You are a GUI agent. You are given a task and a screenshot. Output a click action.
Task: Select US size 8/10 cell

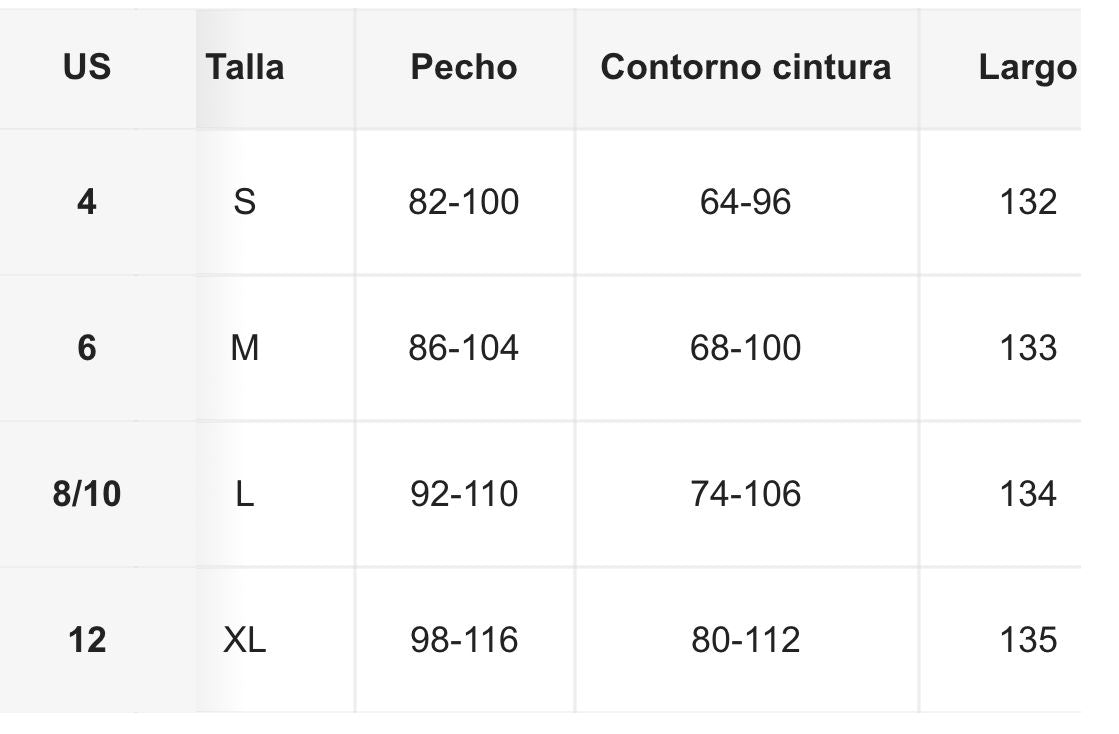87,494
